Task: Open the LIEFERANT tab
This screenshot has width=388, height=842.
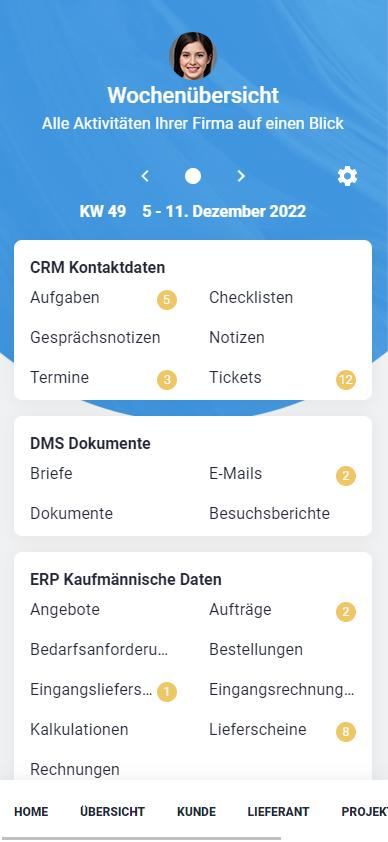Action: click(x=279, y=811)
